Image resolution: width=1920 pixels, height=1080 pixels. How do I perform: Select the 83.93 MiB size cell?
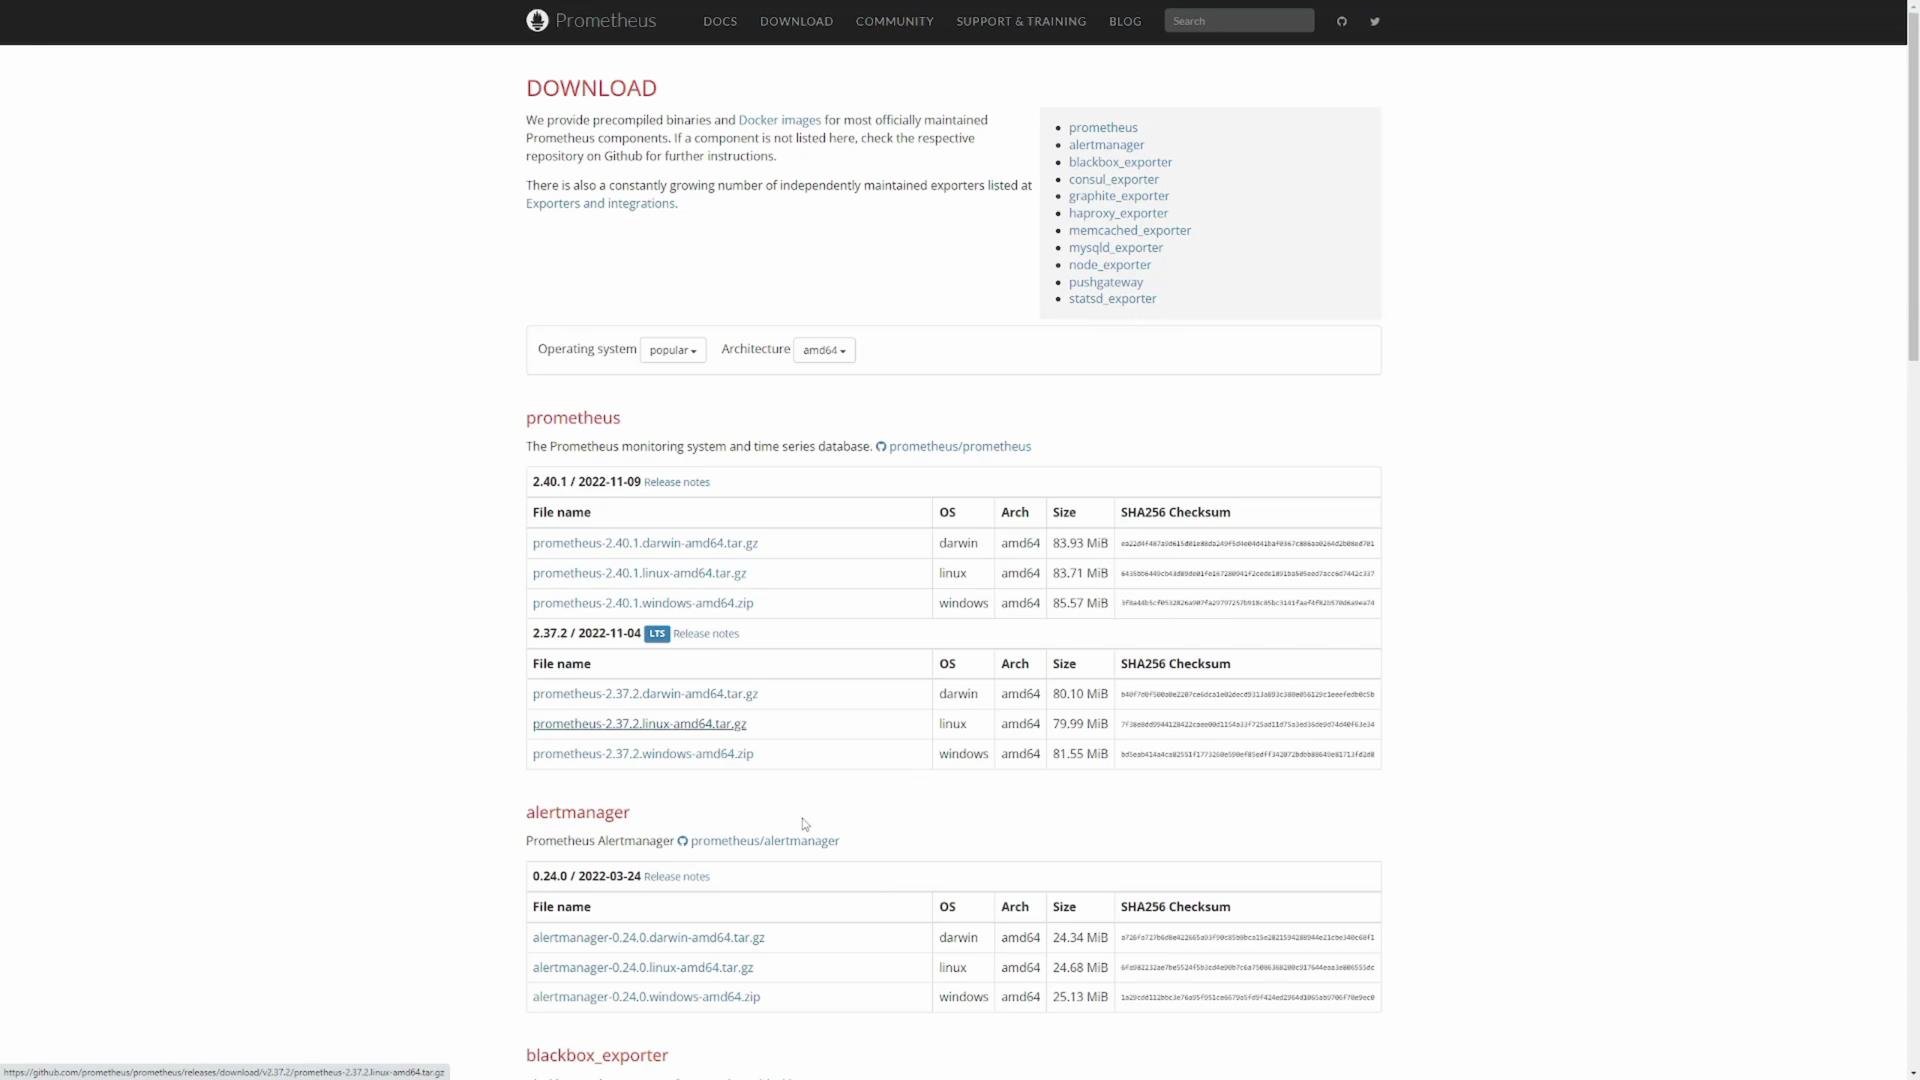point(1080,543)
